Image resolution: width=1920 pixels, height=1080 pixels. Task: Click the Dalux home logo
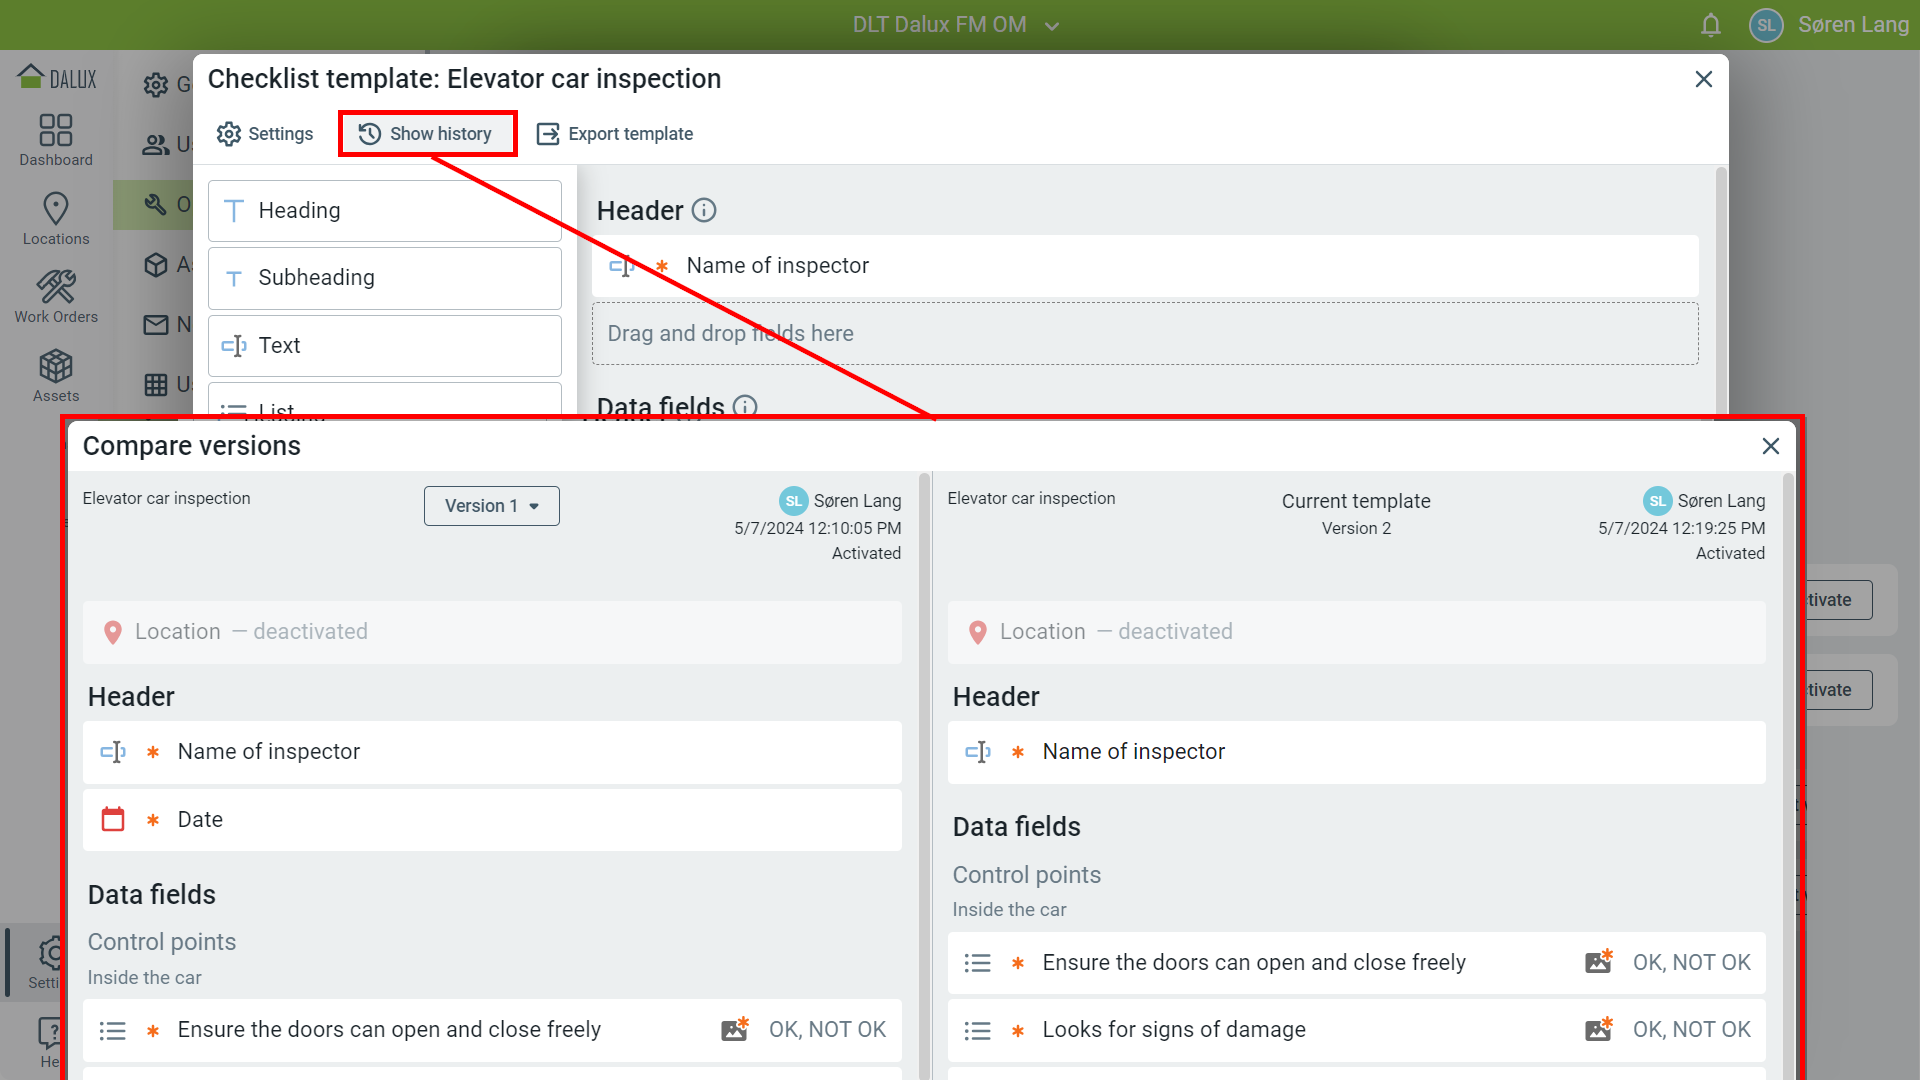pyautogui.click(x=57, y=78)
